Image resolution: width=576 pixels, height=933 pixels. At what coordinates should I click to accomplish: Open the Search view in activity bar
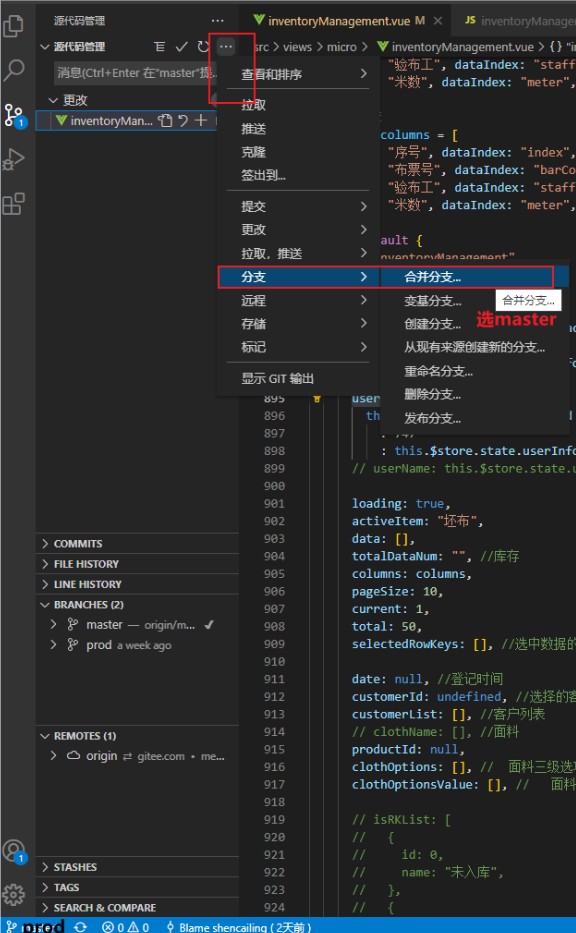(x=13, y=70)
